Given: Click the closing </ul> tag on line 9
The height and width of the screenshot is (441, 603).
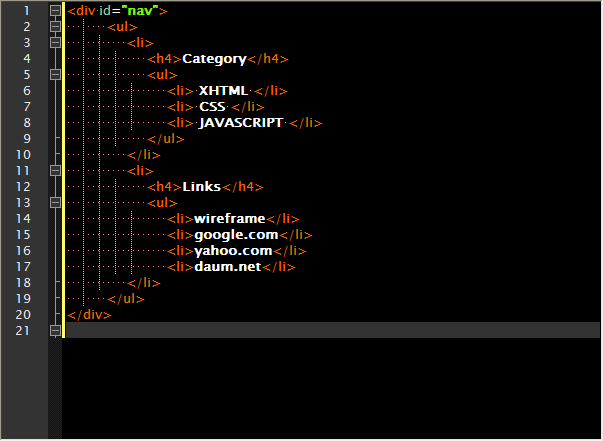Looking at the screenshot, I should 166,139.
